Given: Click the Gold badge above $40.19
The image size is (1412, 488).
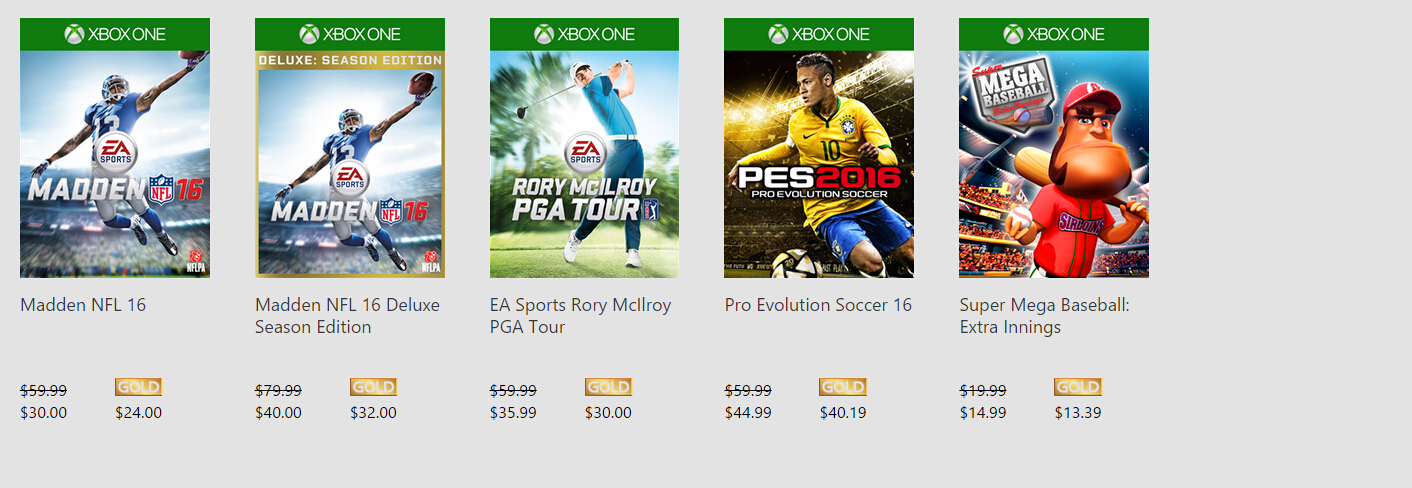Looking at the screenshot, I should (842, 387).
